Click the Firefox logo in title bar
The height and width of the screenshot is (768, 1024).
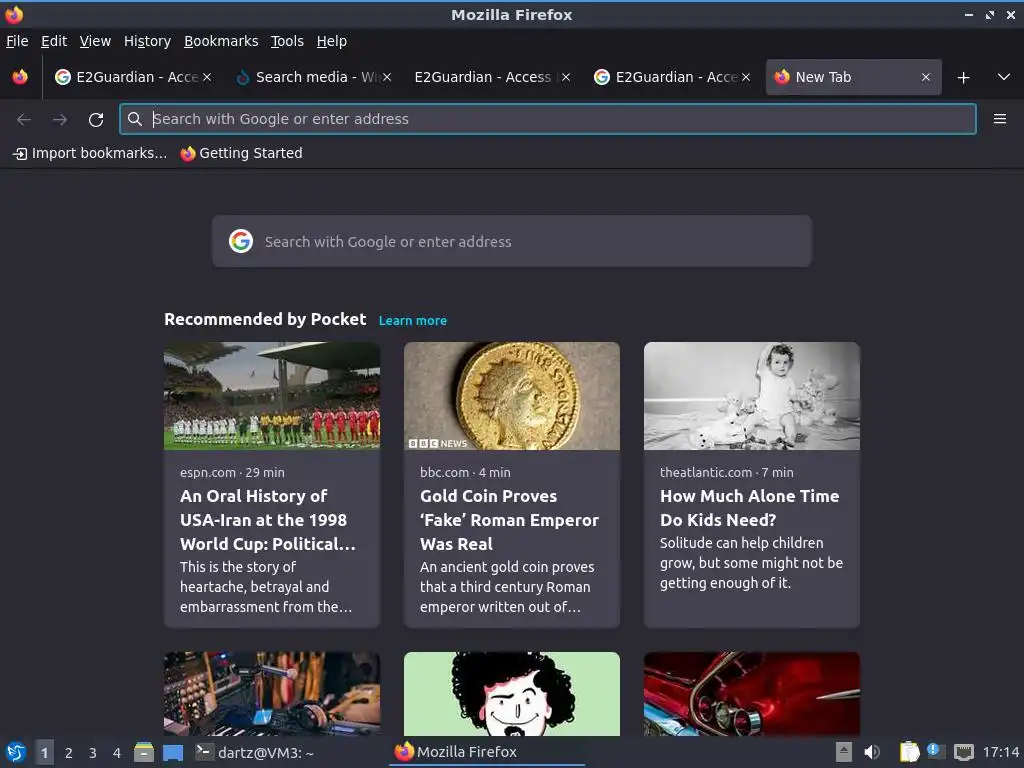click(x=14, y=14)
